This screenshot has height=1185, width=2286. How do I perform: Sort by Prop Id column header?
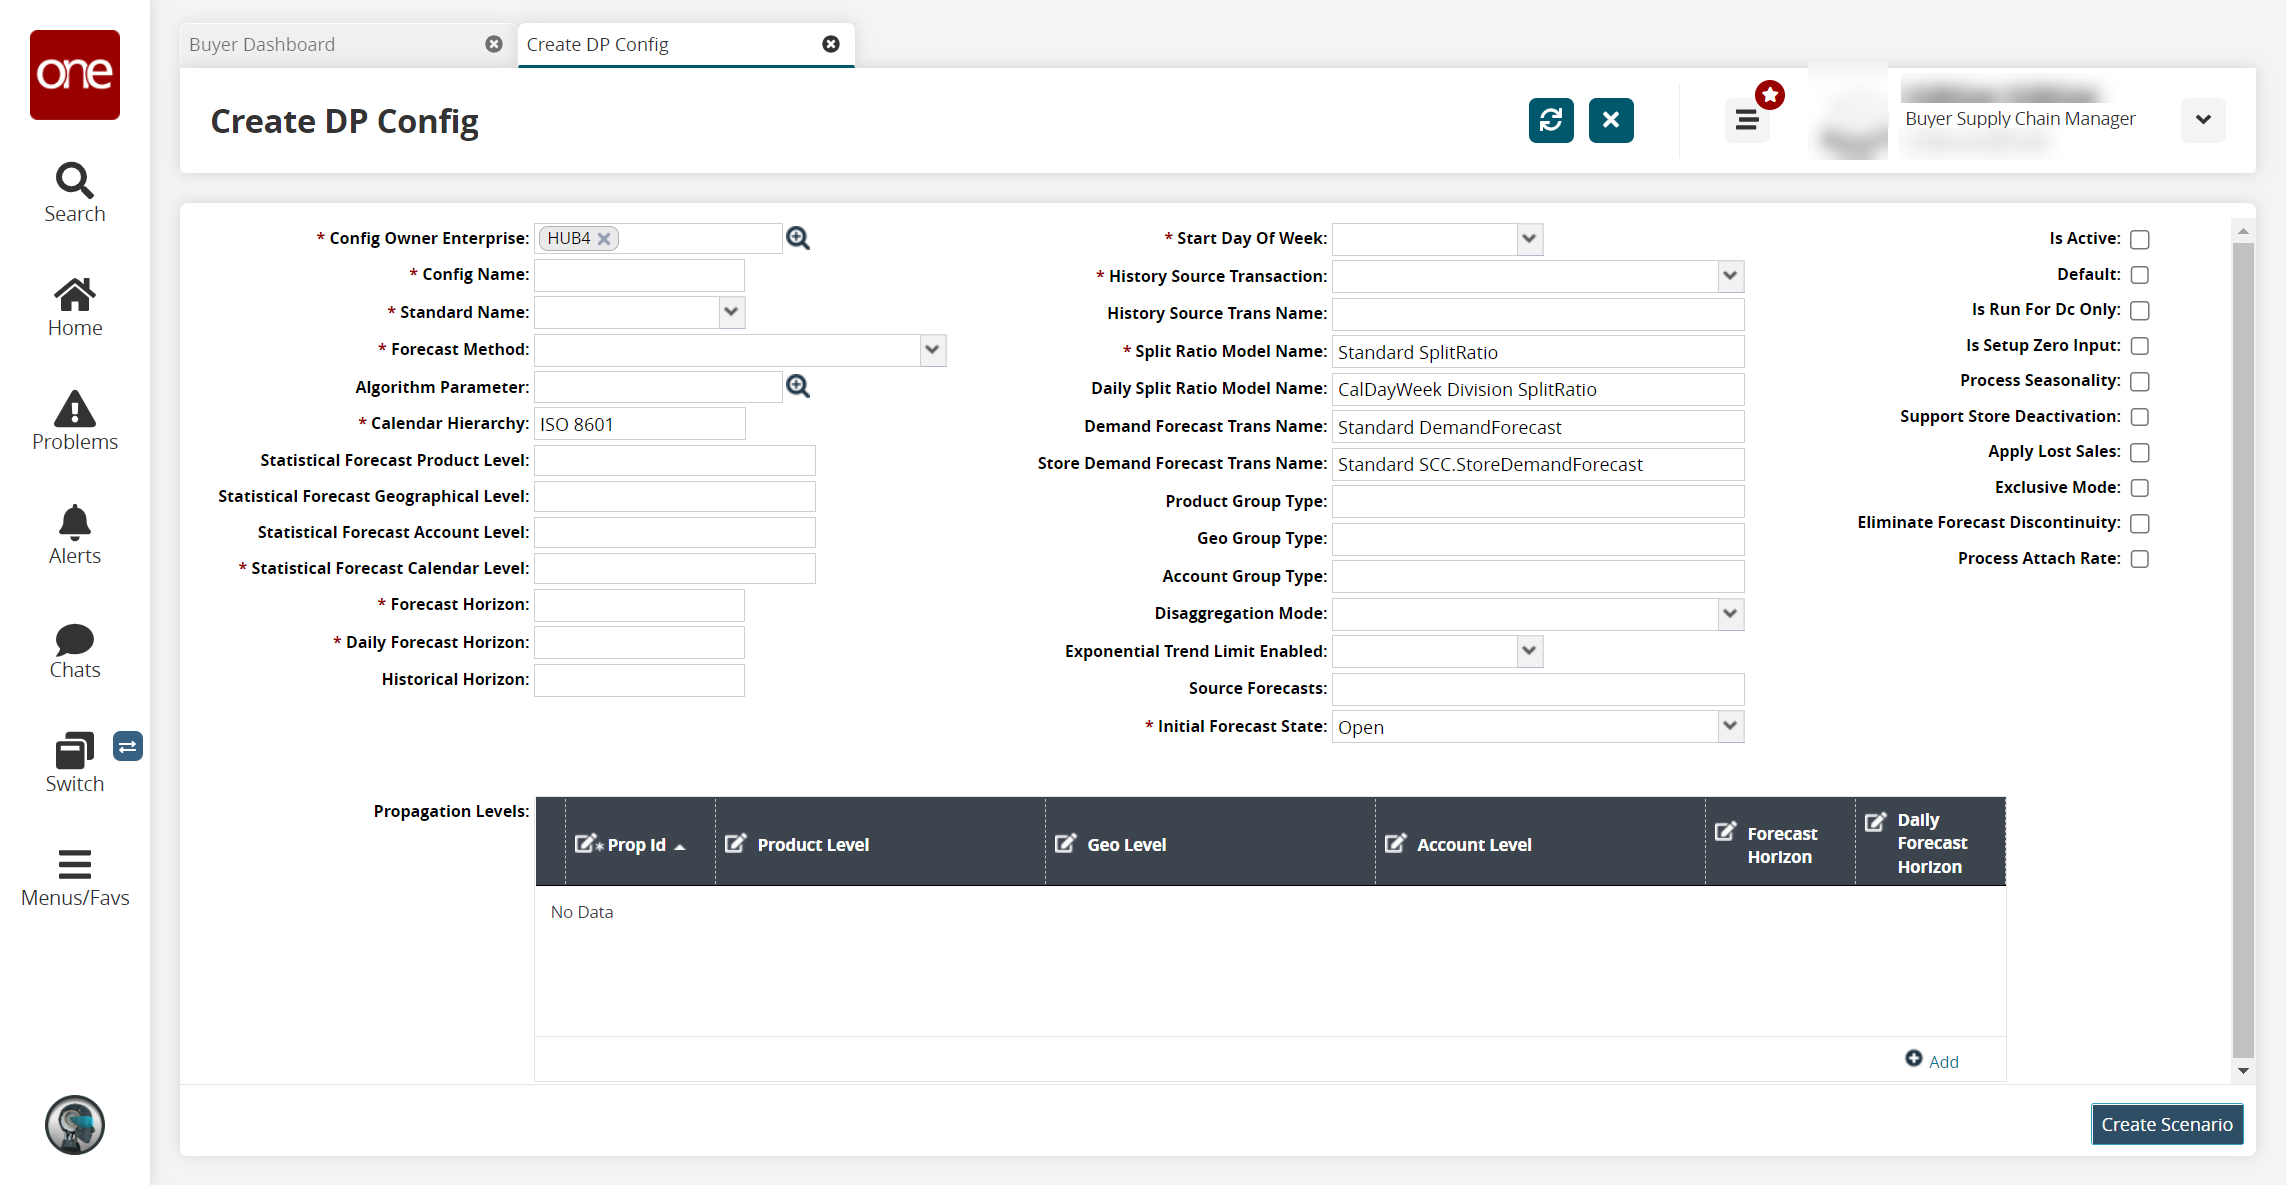636,845
